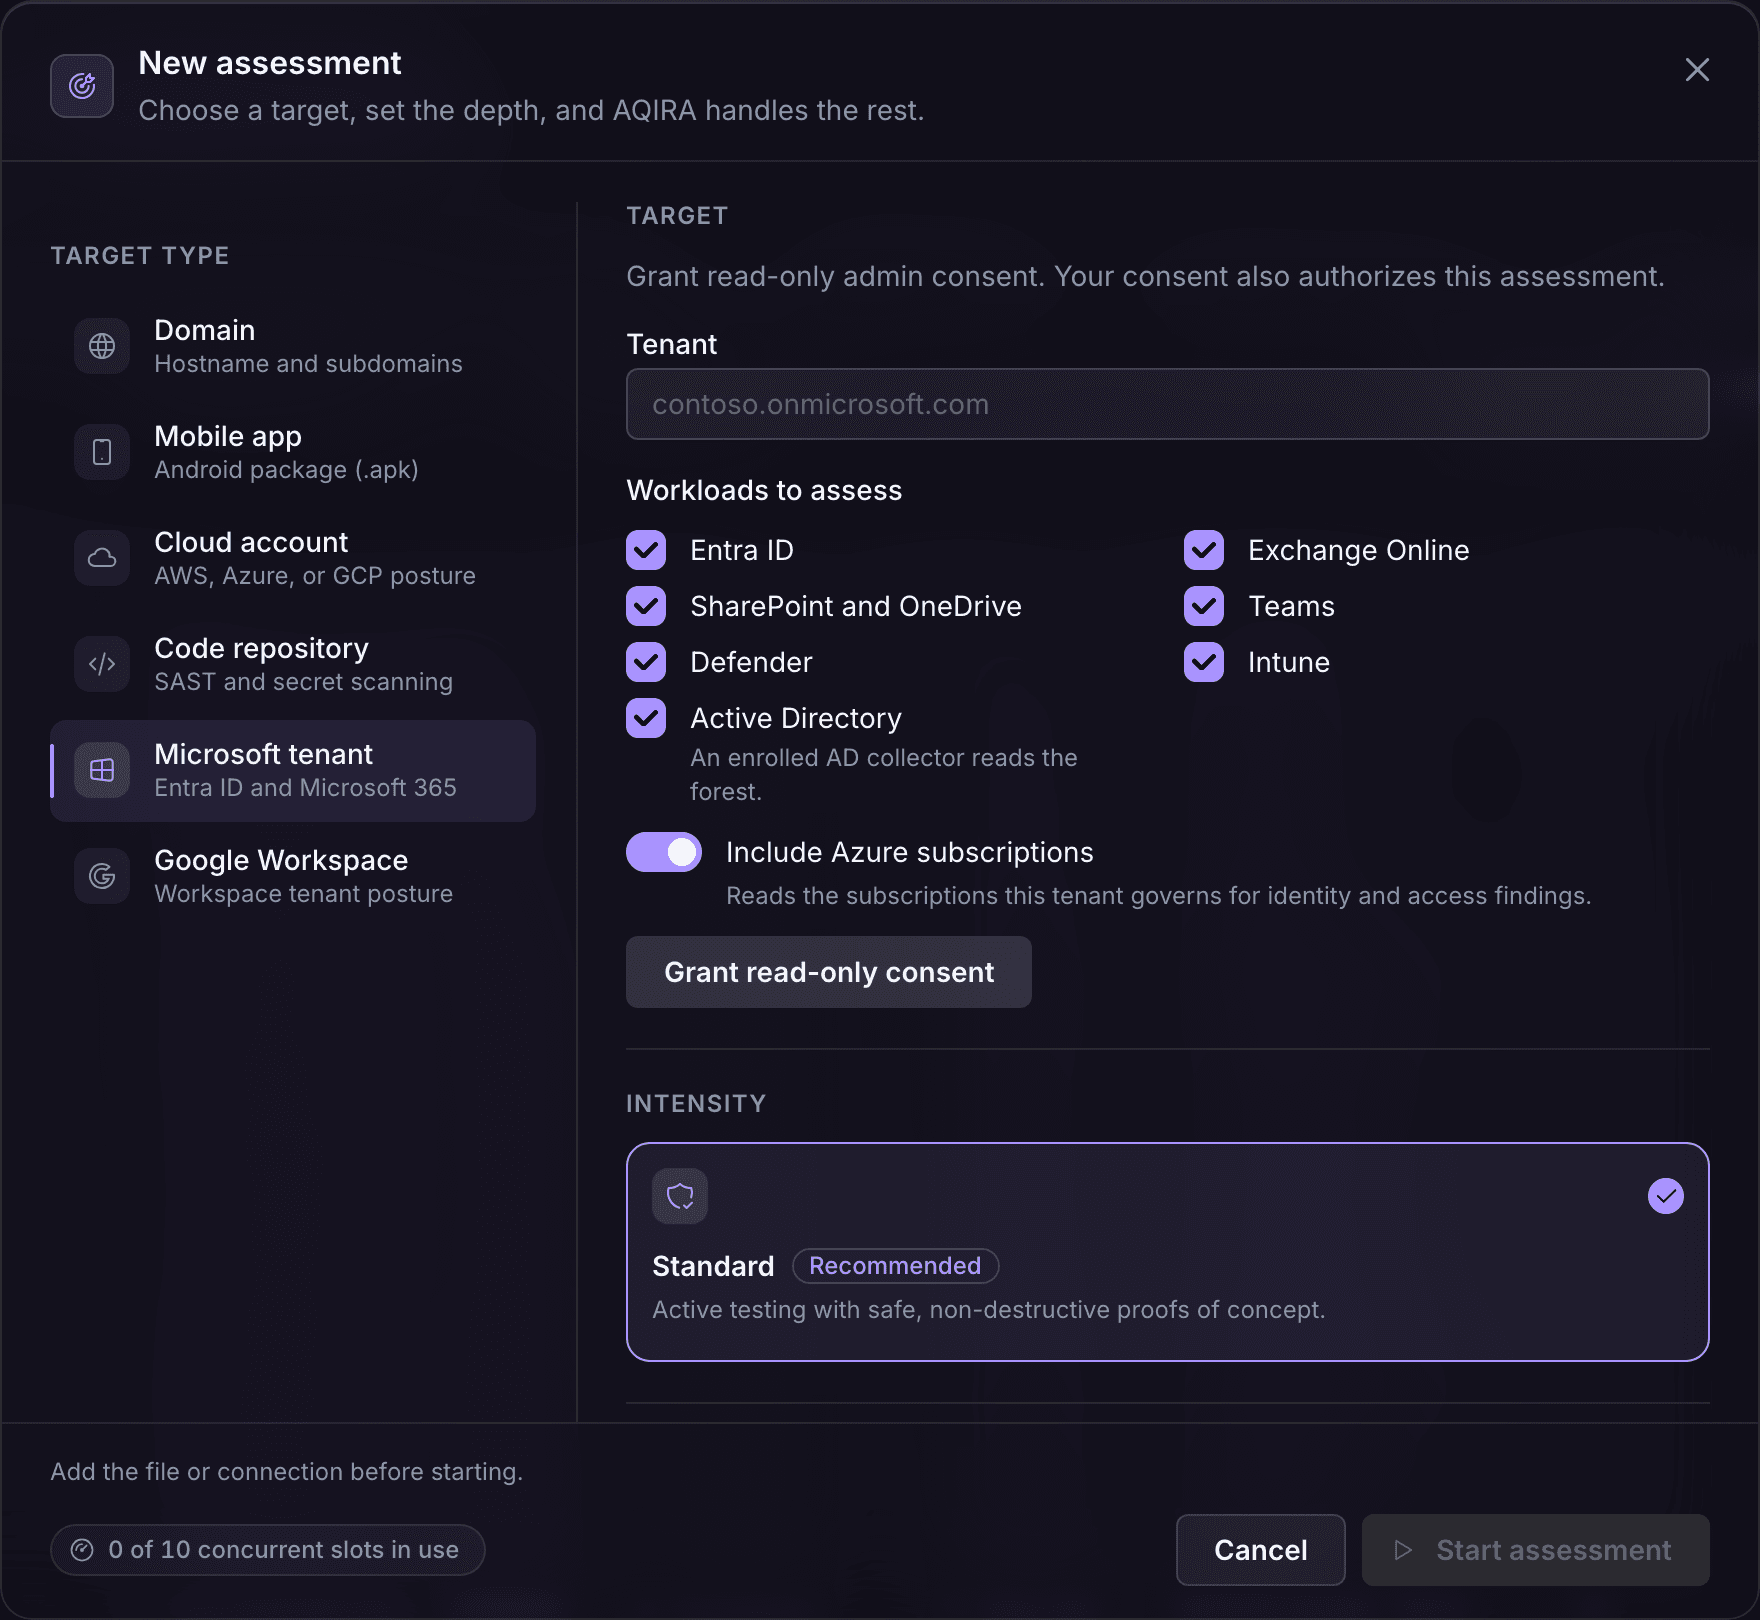The height and width of the screenshot is (1620, 1760).
Task: Click the Mobile app phone icon
Action: pos(102,452)
